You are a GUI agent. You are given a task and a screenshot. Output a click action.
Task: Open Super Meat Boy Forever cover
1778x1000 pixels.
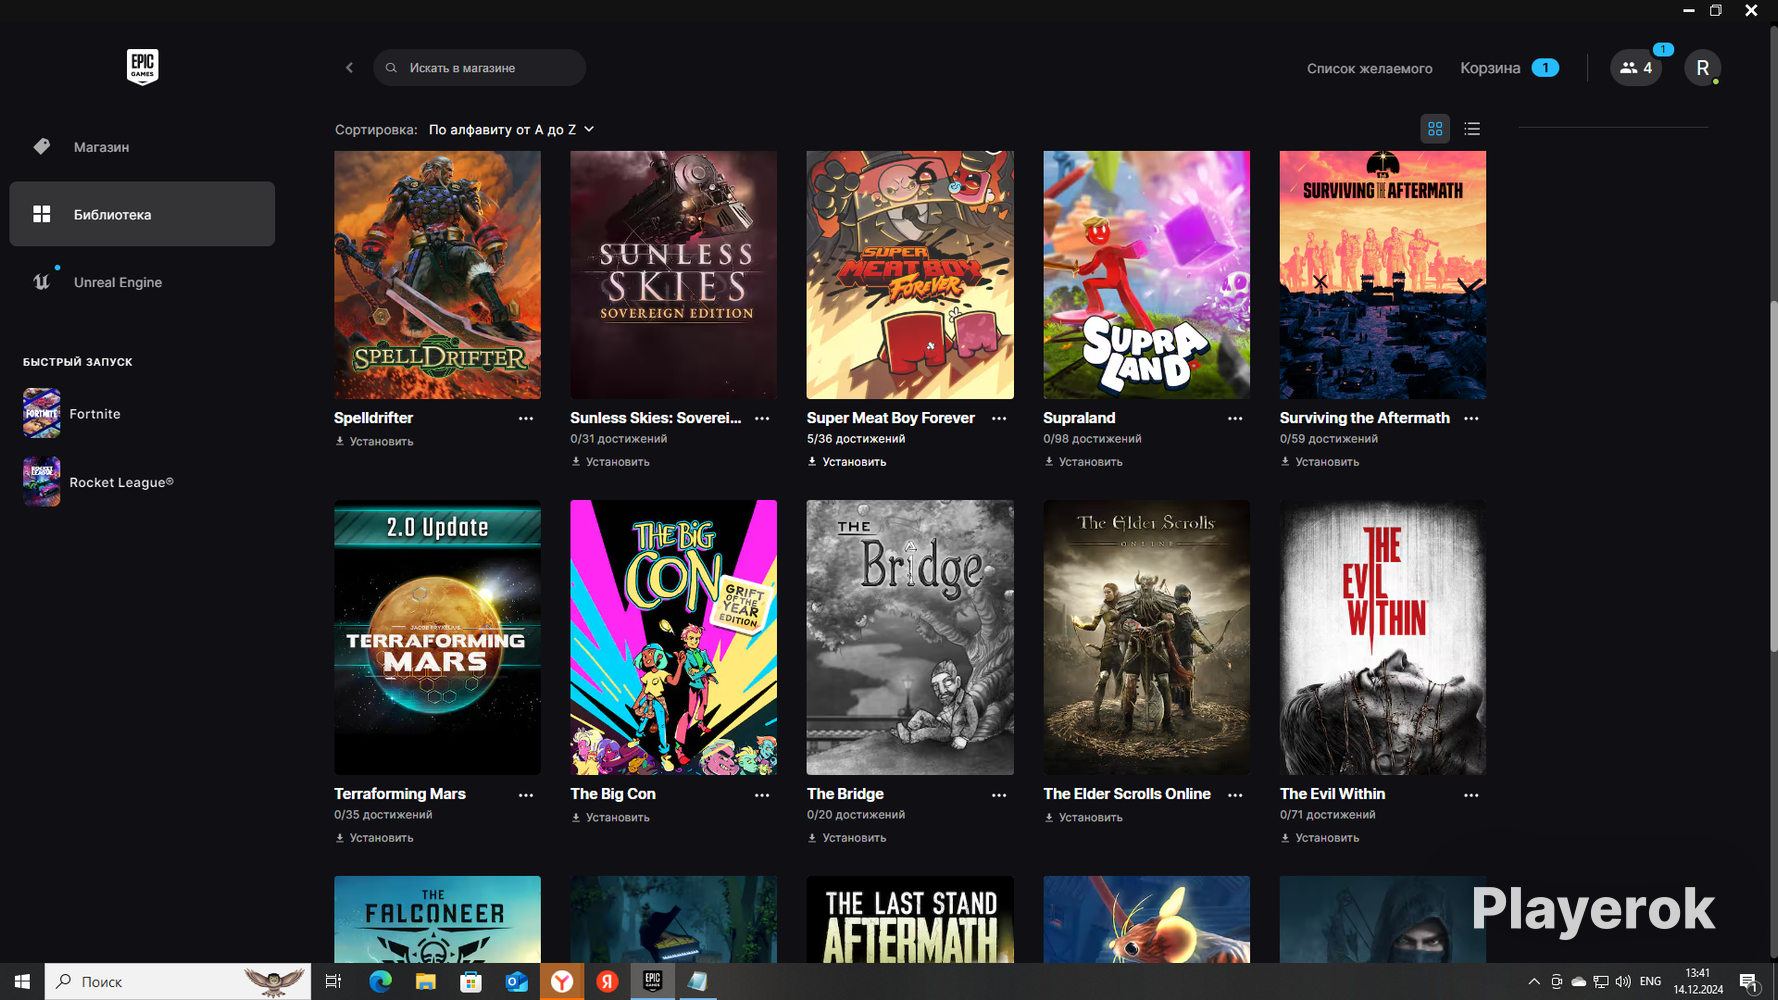[x=910, y=275]
